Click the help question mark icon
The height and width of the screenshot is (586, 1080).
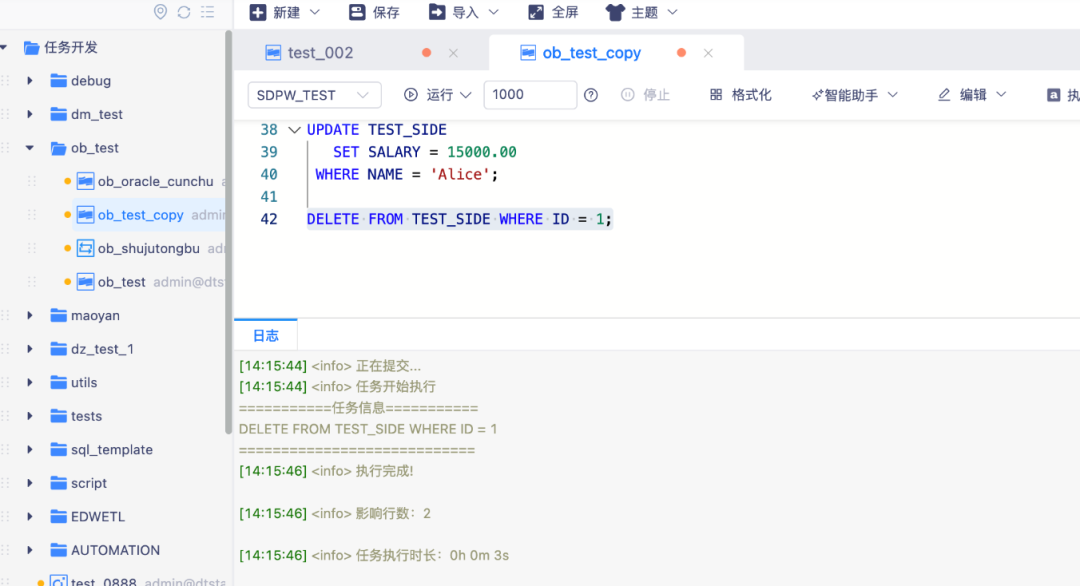[591, 95]
